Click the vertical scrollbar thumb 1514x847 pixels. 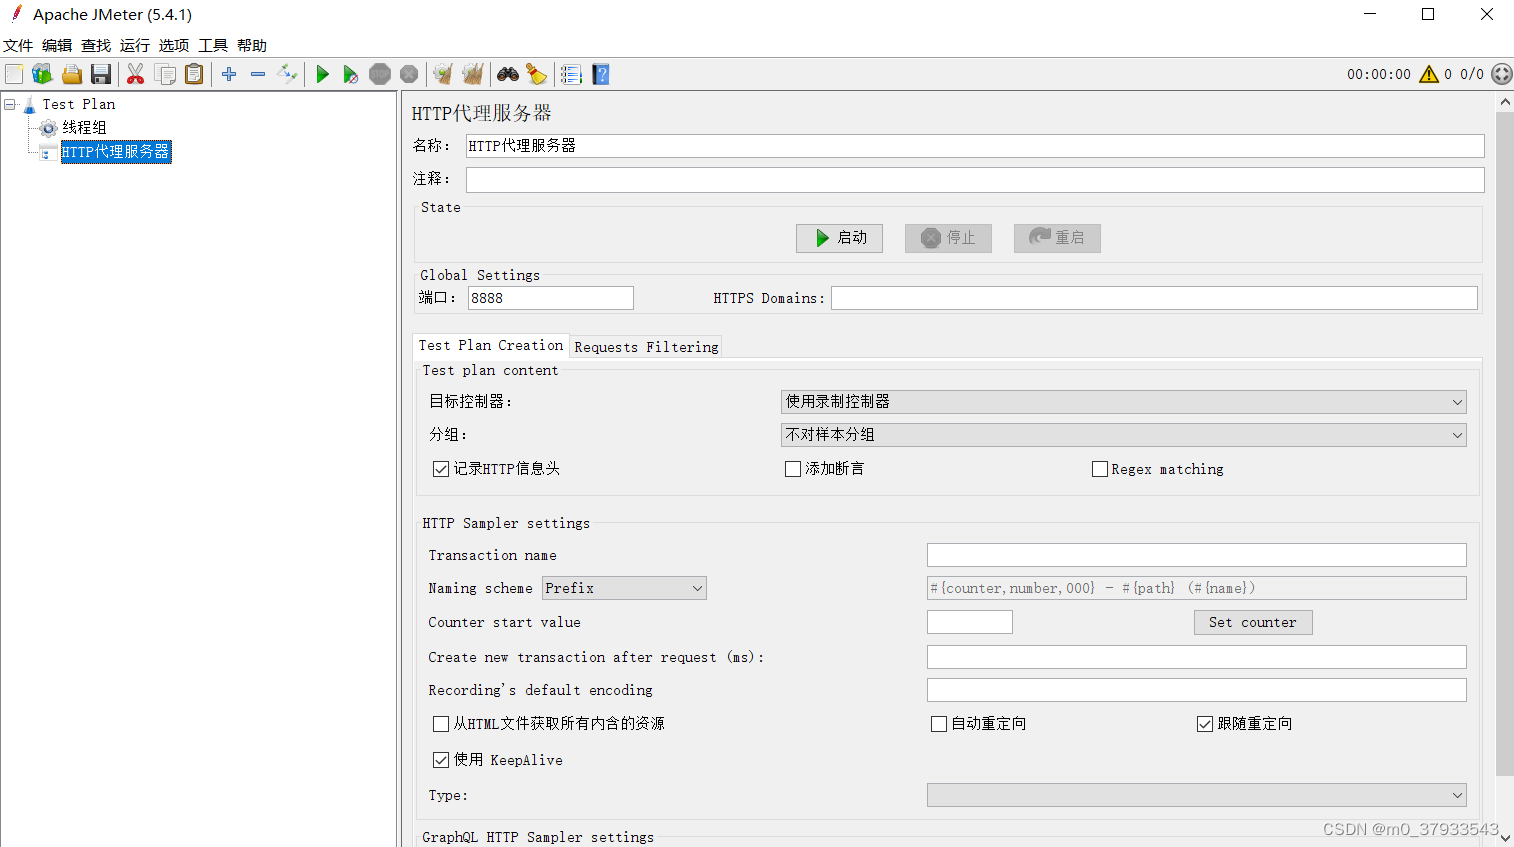point(1504,443)
